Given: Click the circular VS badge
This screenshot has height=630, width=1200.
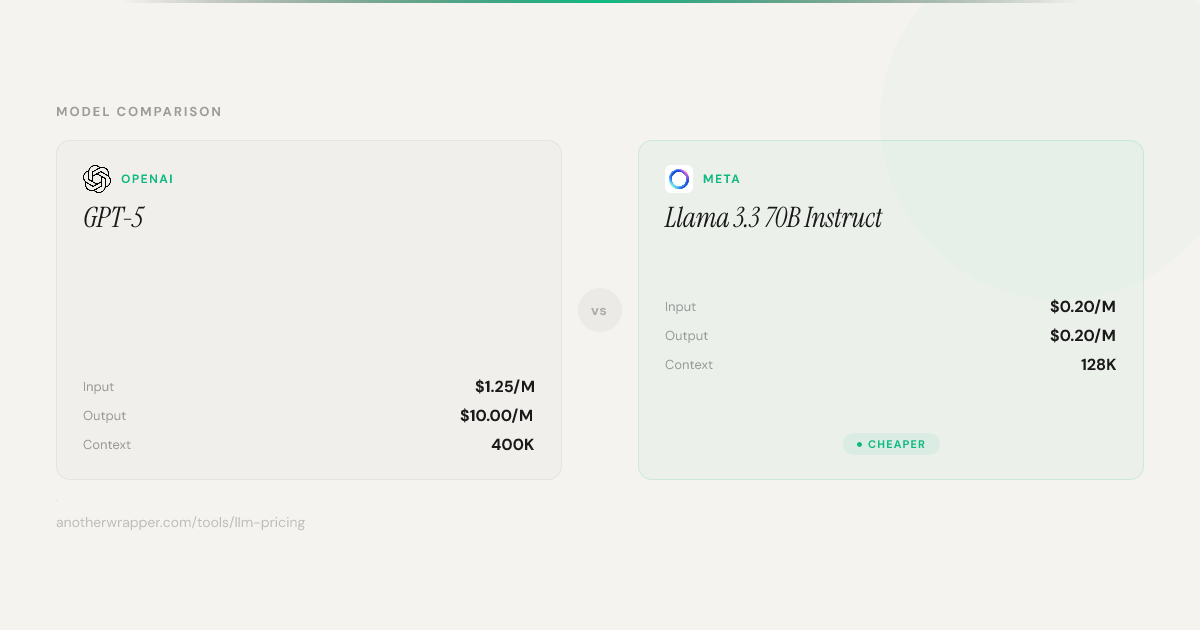Looking at the screenshot, I should [x=600, y=311].
